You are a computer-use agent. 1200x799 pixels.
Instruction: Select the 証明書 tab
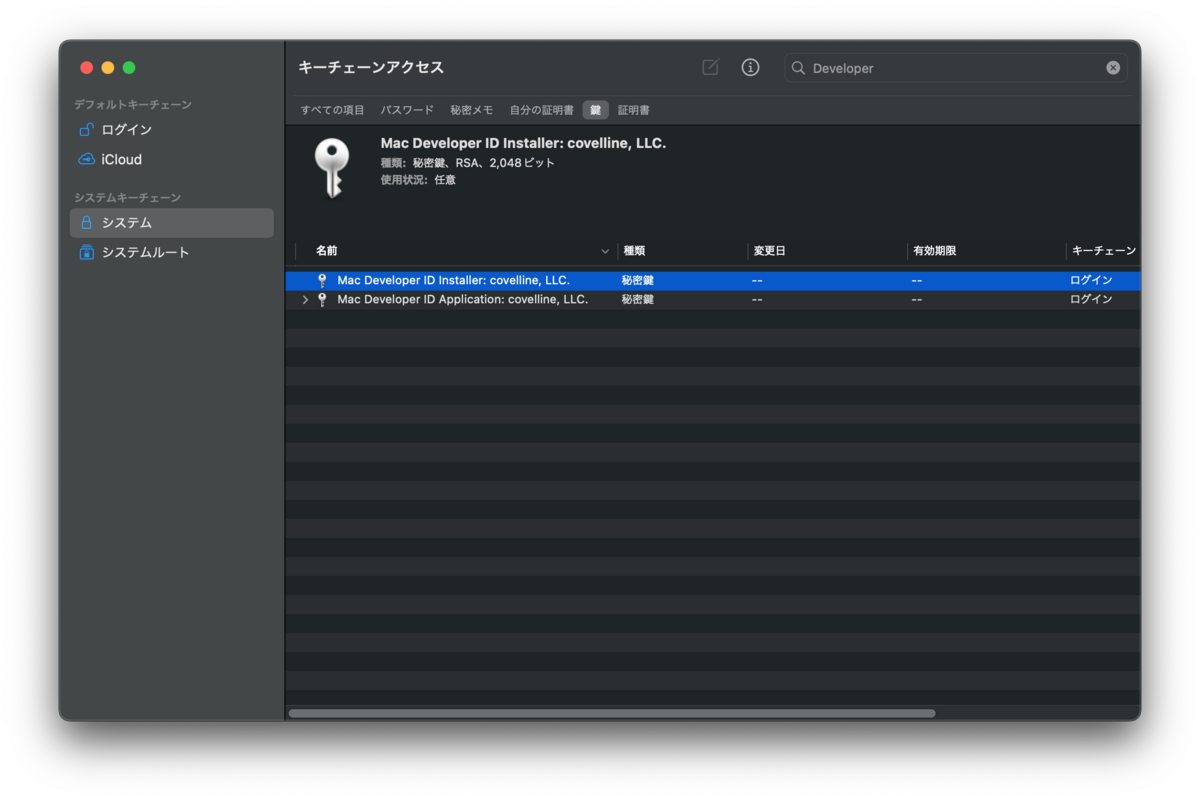634,110
